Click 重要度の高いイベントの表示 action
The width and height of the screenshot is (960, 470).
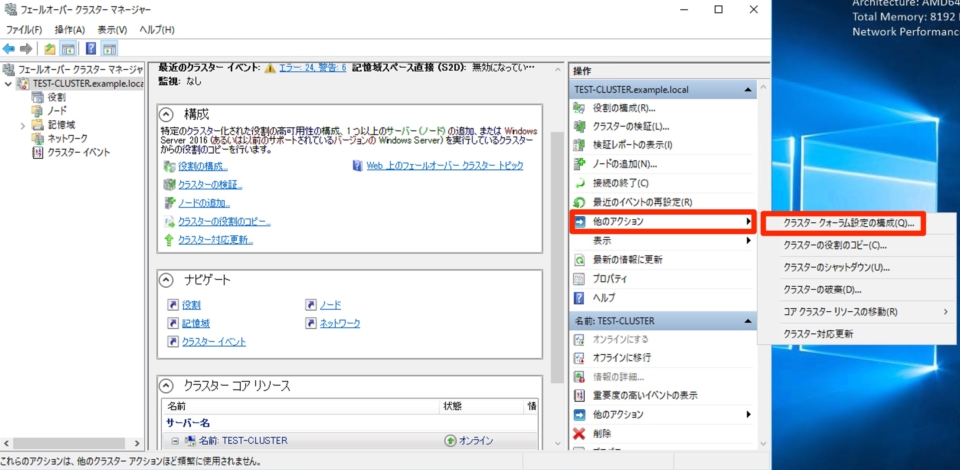645,395
